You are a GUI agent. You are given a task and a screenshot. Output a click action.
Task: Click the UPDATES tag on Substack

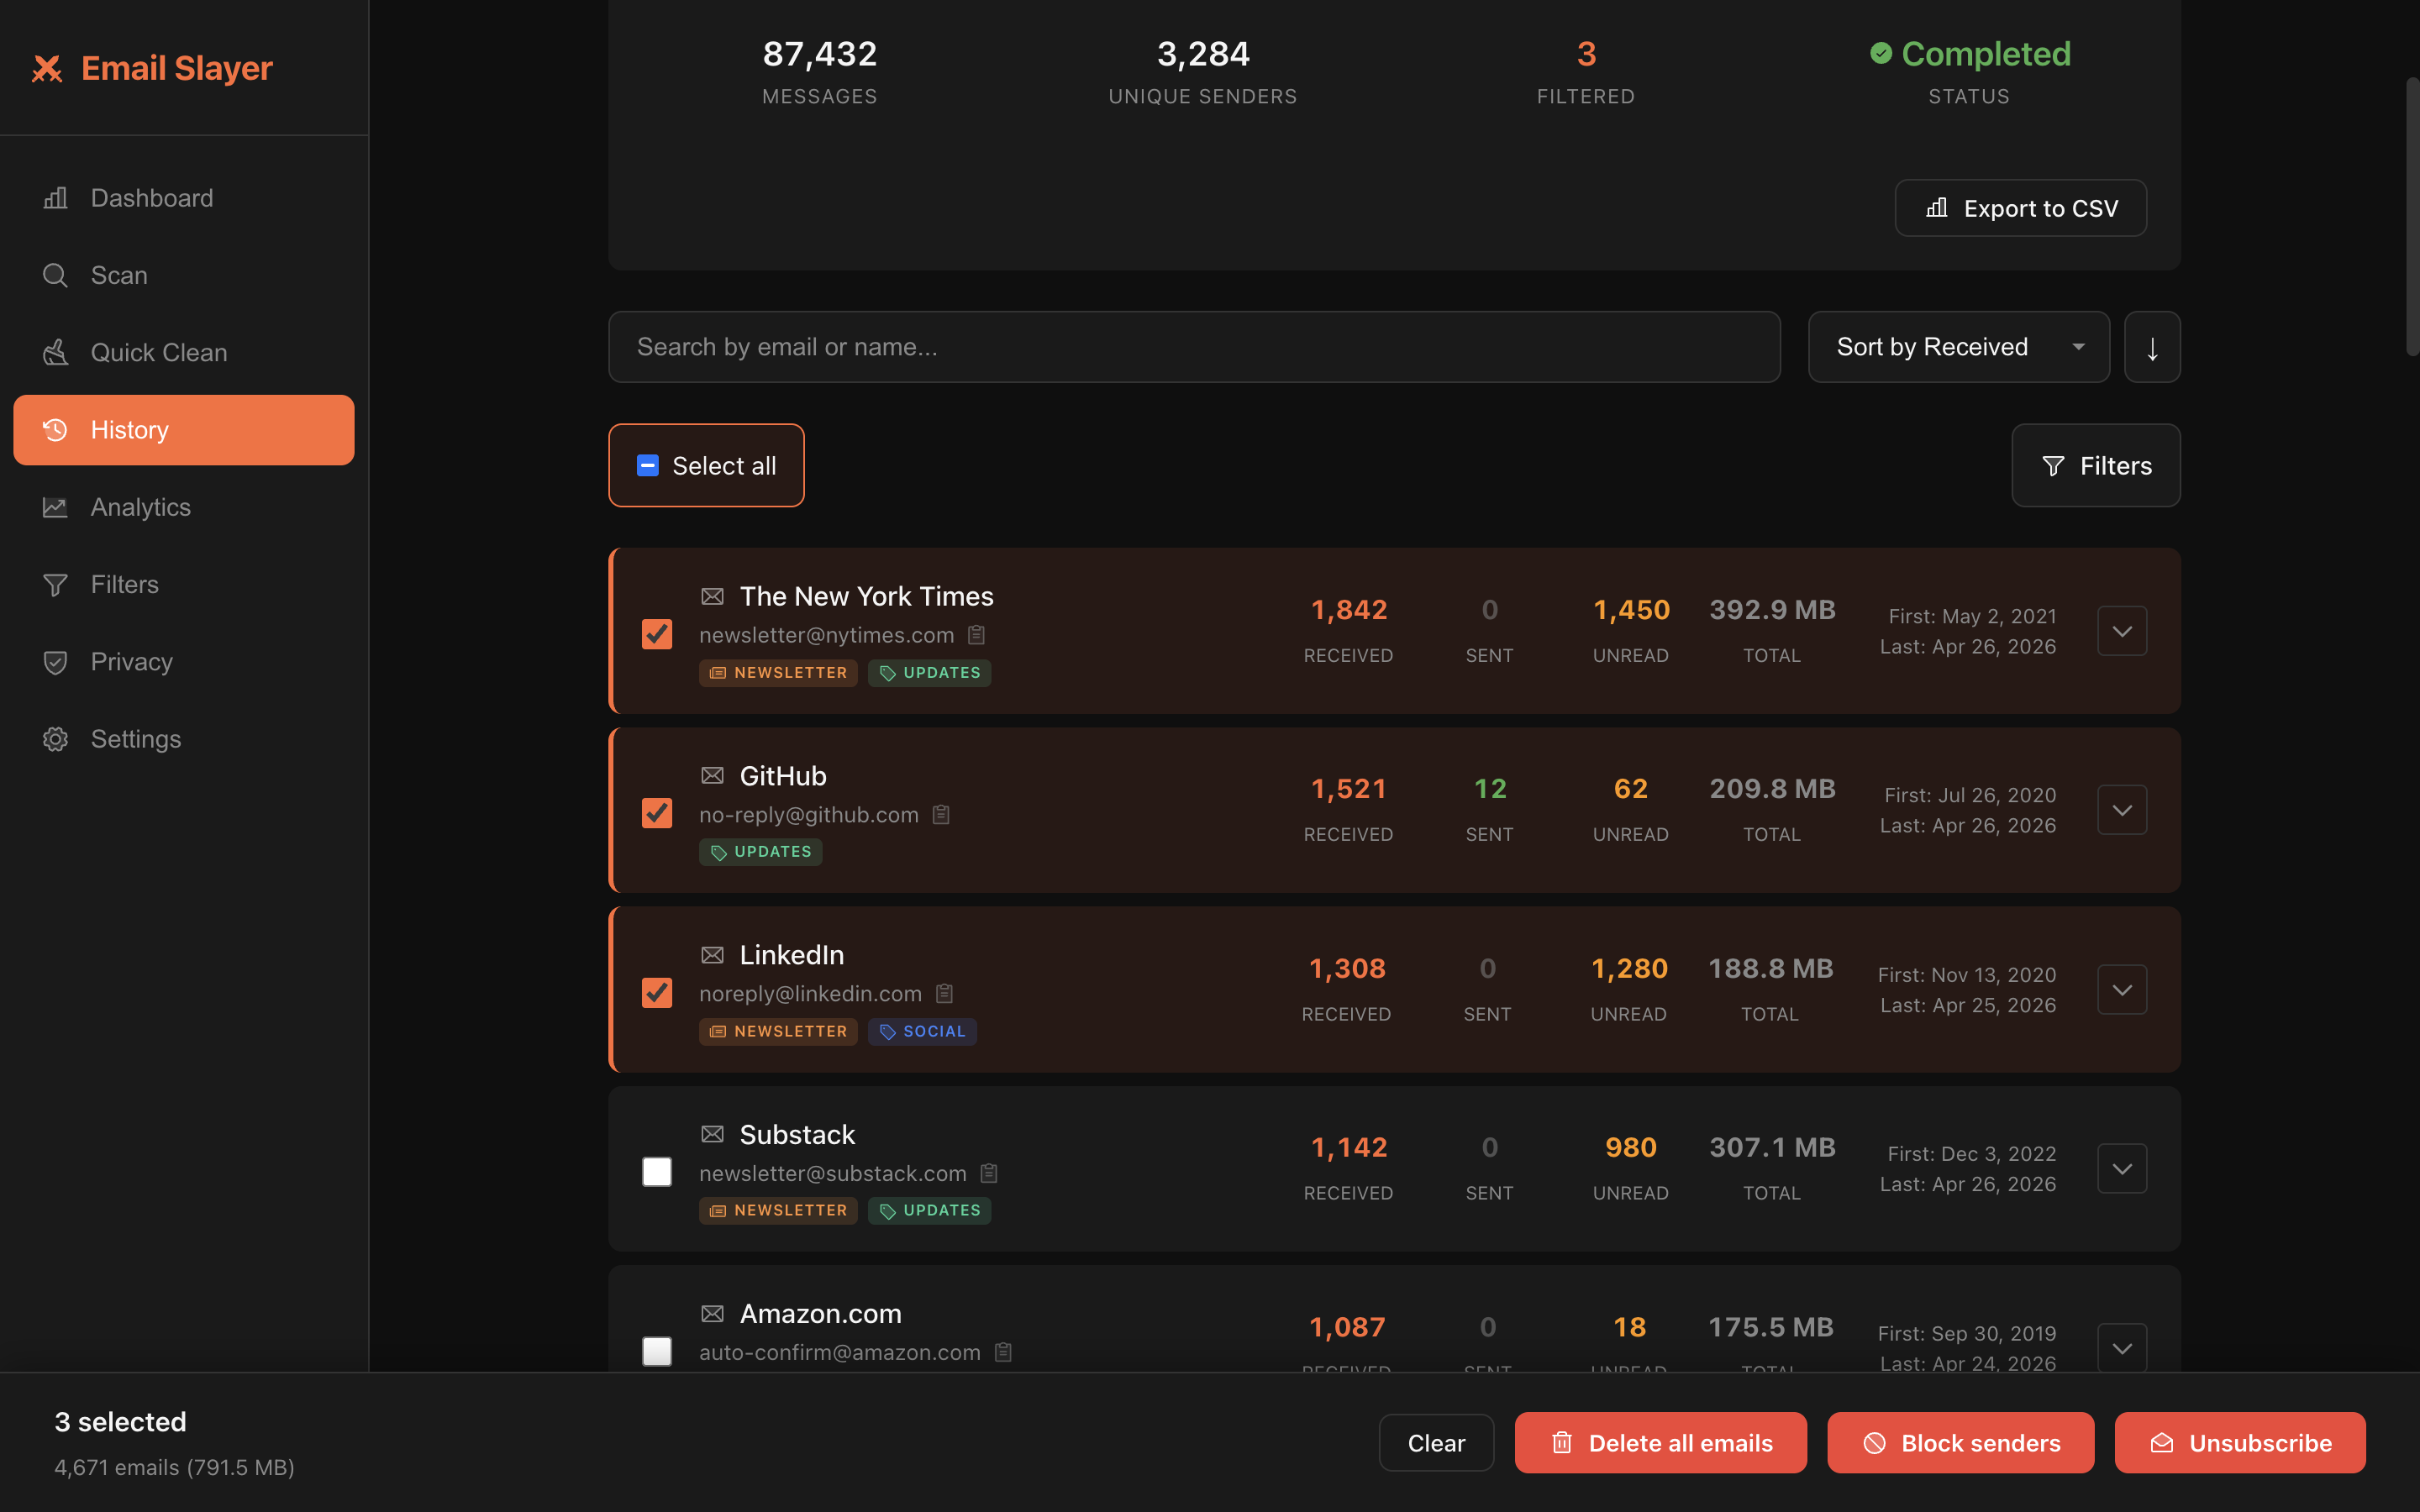929,1210
